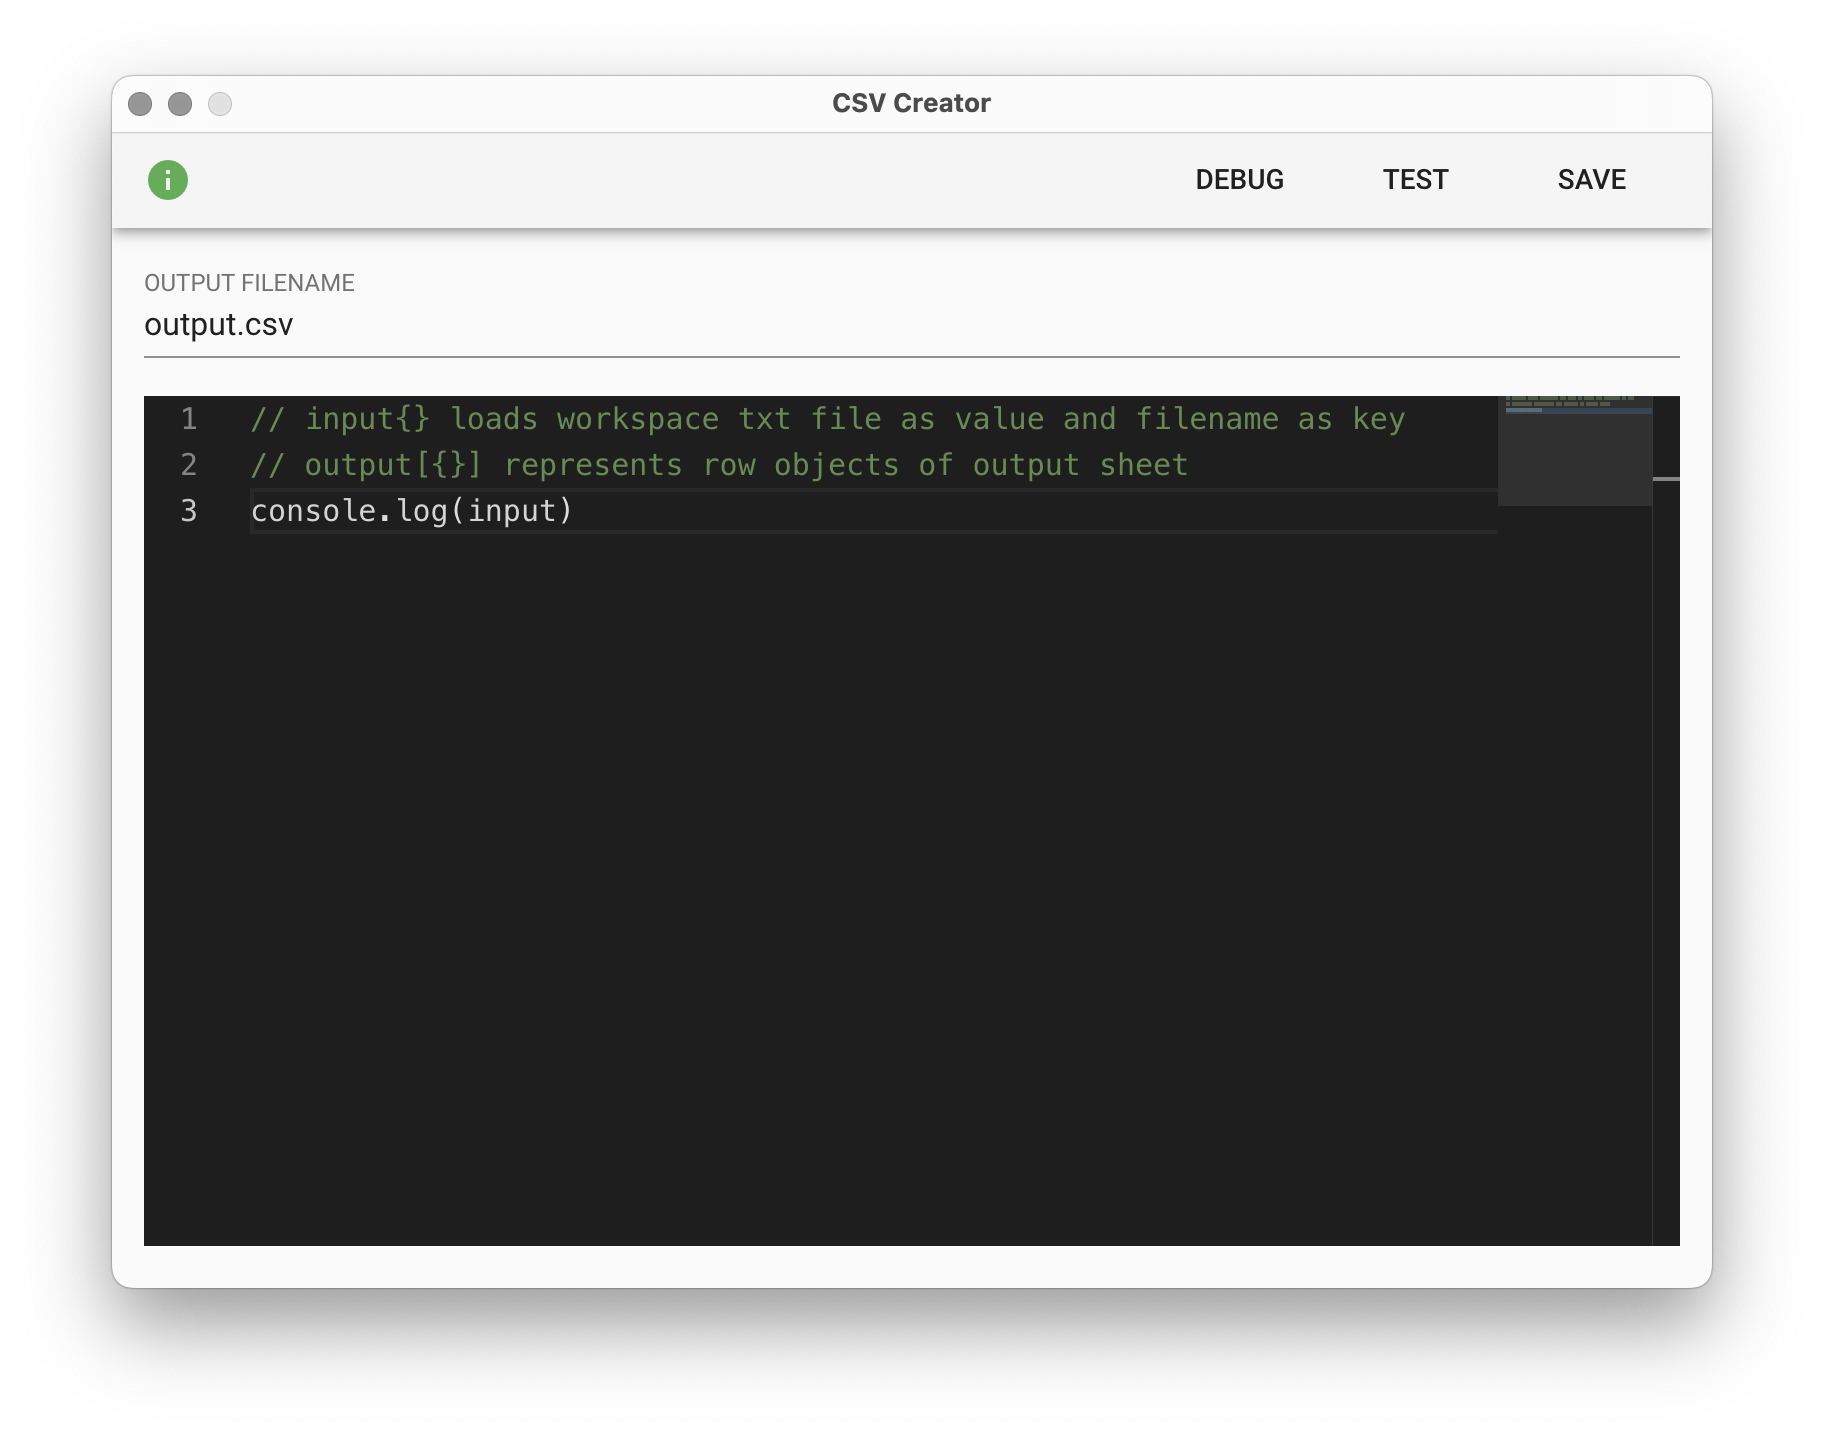
Task: Minimize the CSV Creator window
Action: pyautogui.click(x=180, y=104)
